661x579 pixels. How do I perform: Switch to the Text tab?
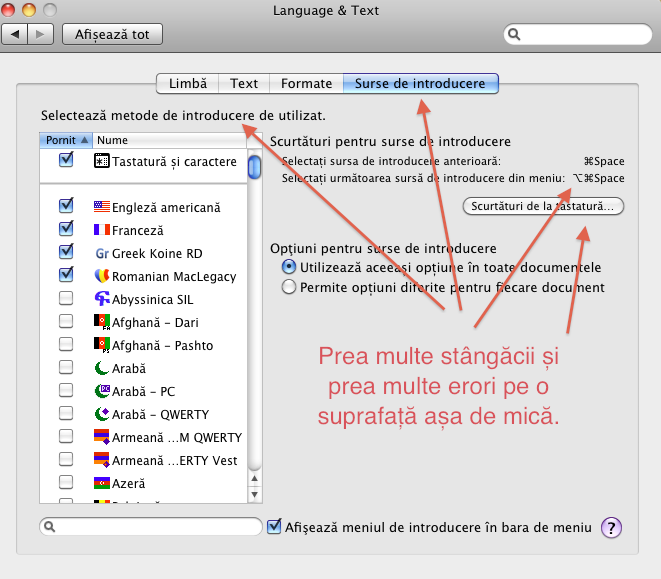244,83
